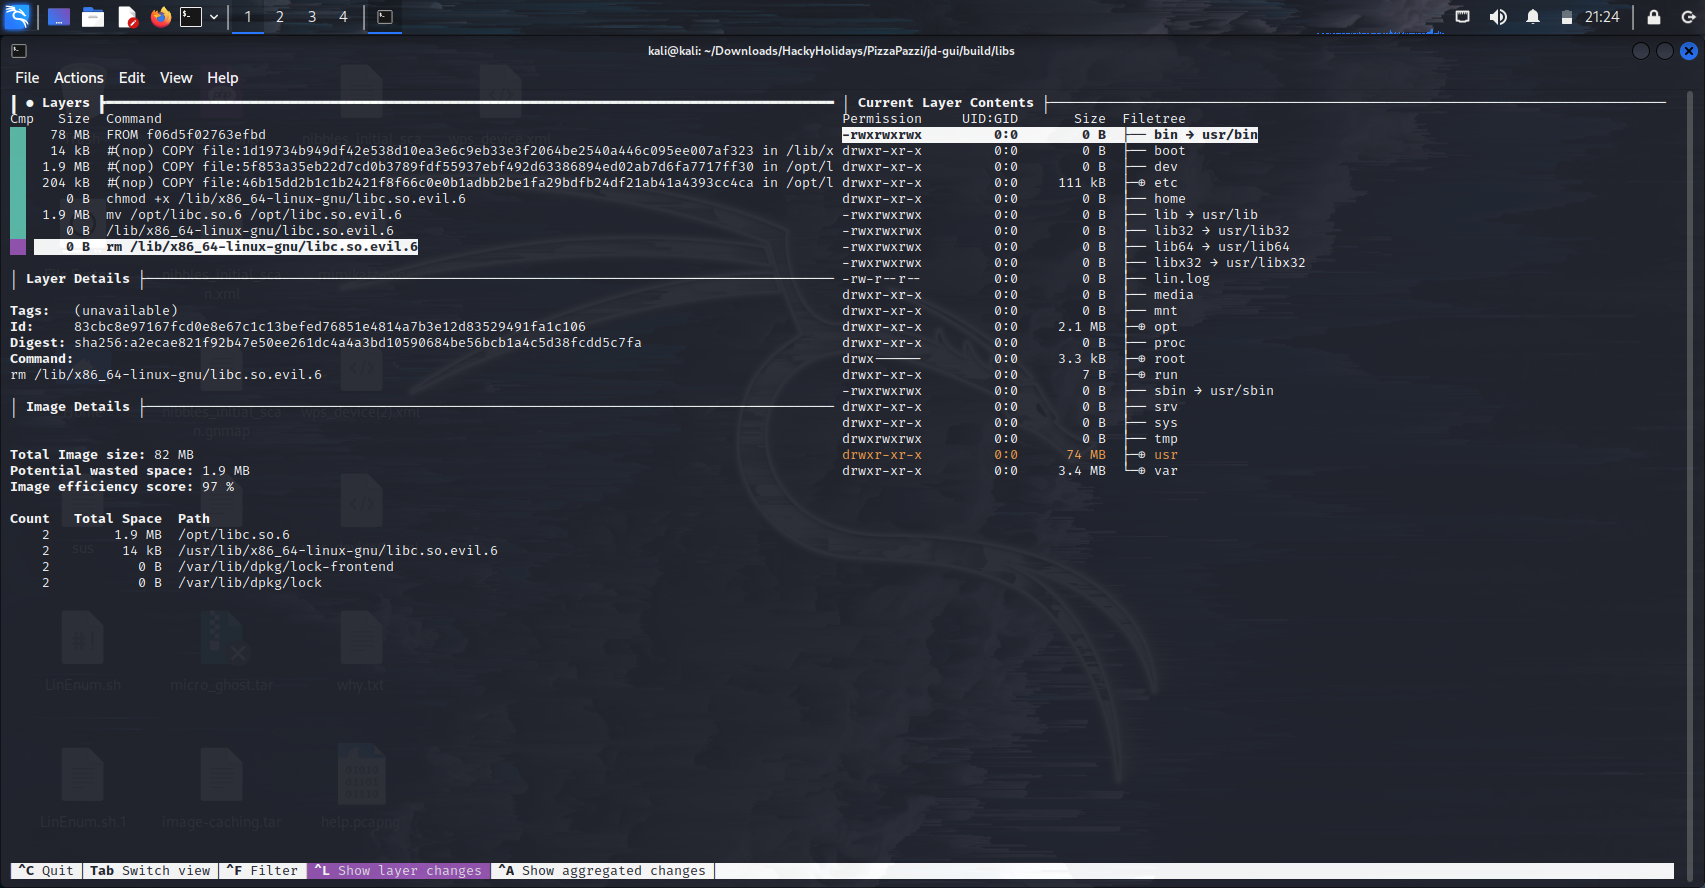Toggle ^A Show aggregated changes
The width and height of the screenshot is (1705, 888).
[x=602, y=871]
